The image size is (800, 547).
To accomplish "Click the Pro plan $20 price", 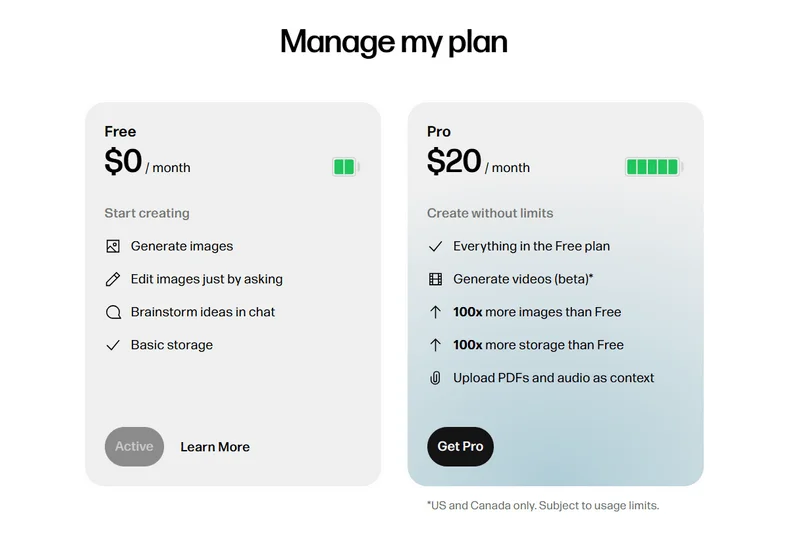I will (454, 162).
